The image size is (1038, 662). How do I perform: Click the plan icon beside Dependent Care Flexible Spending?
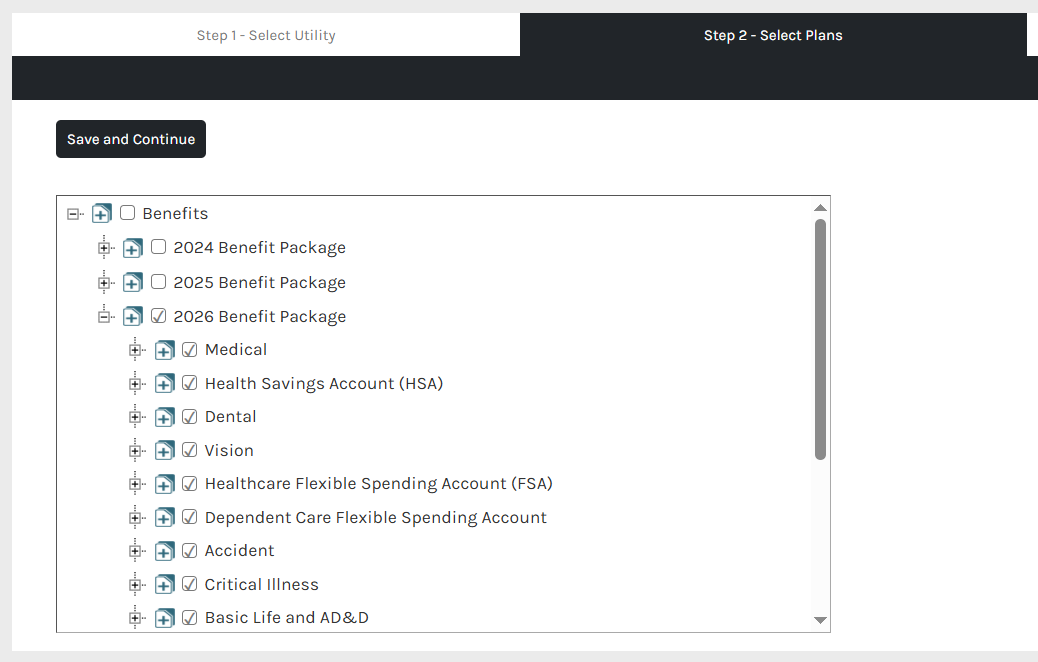point(164,517)
